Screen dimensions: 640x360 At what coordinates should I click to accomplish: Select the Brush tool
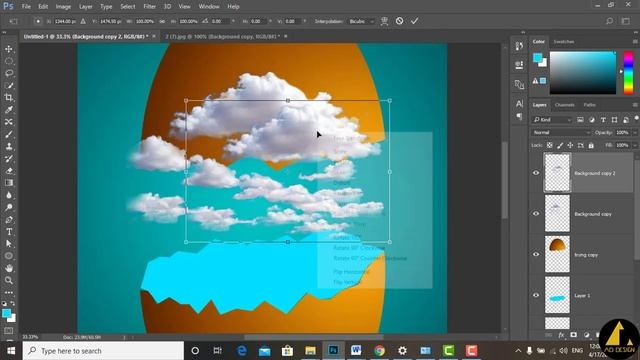(x=9, y=134)
